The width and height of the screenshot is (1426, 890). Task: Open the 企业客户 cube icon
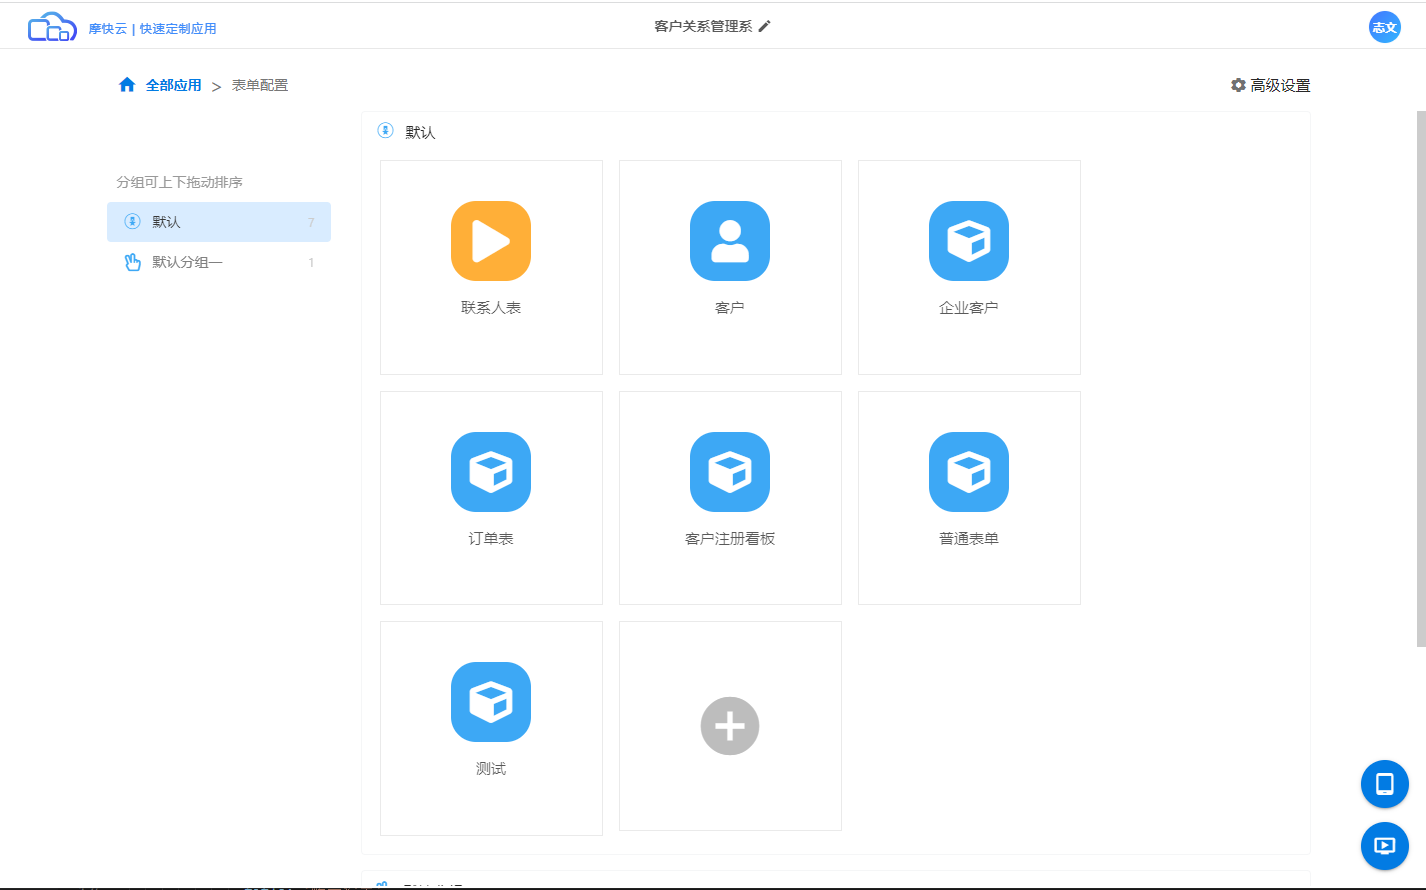coord(969,241)
